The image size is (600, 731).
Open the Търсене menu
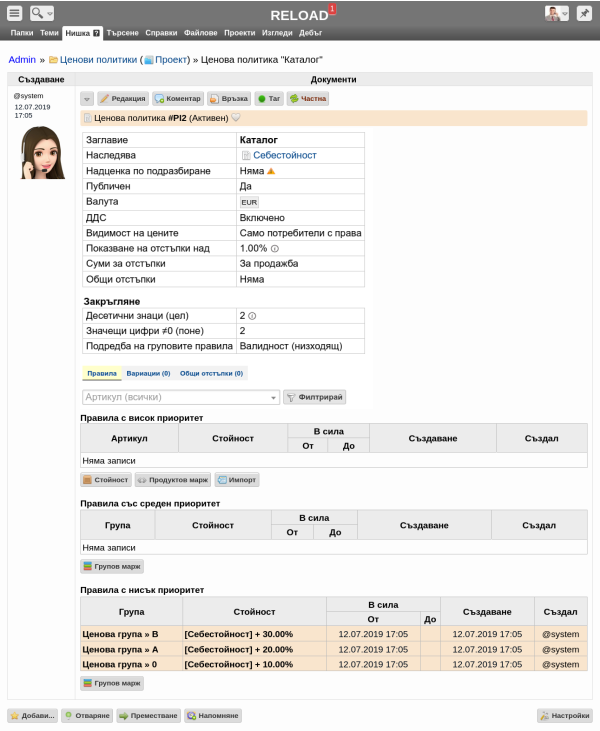(x=123, y=33)
